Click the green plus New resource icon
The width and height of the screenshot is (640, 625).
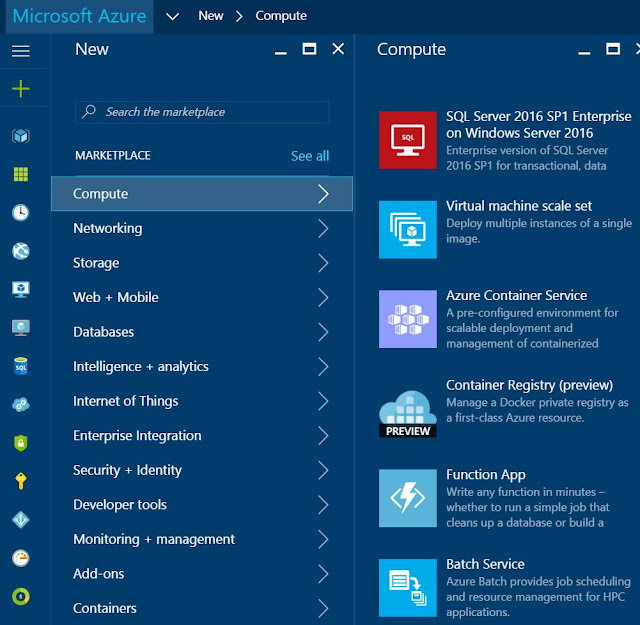pyautogui.click(x=21, y=89)
